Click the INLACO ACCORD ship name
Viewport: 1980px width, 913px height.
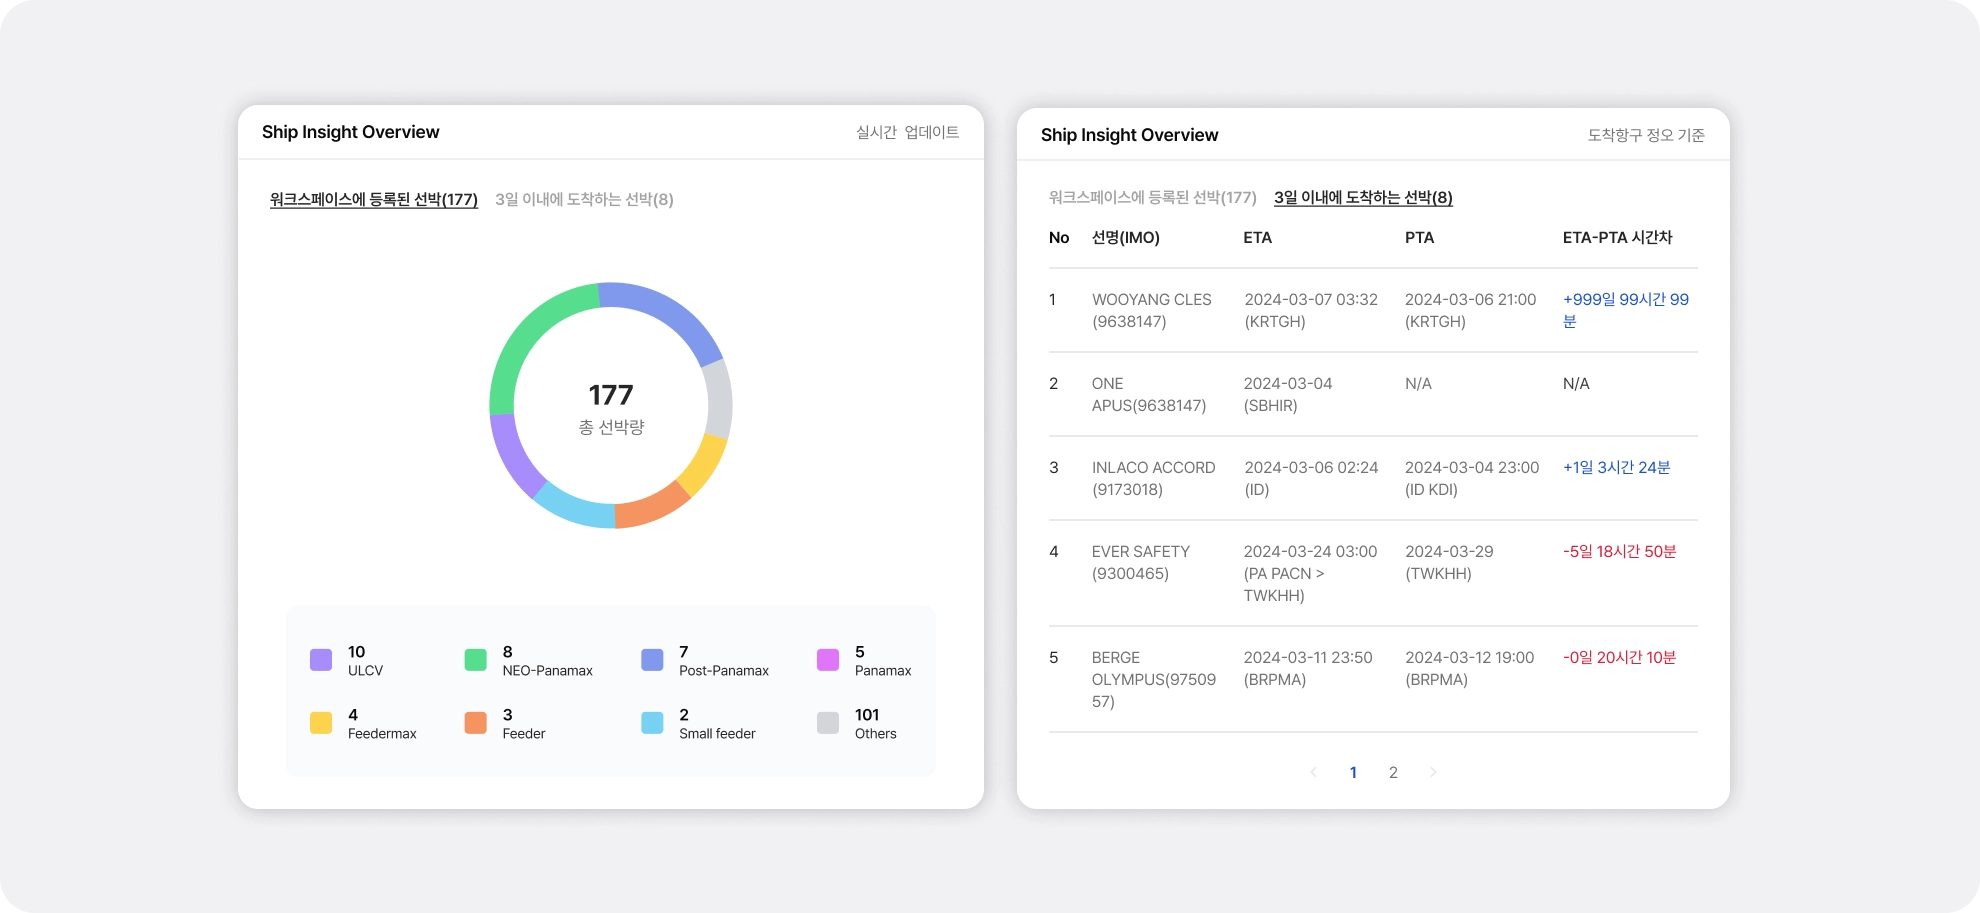1153,467
